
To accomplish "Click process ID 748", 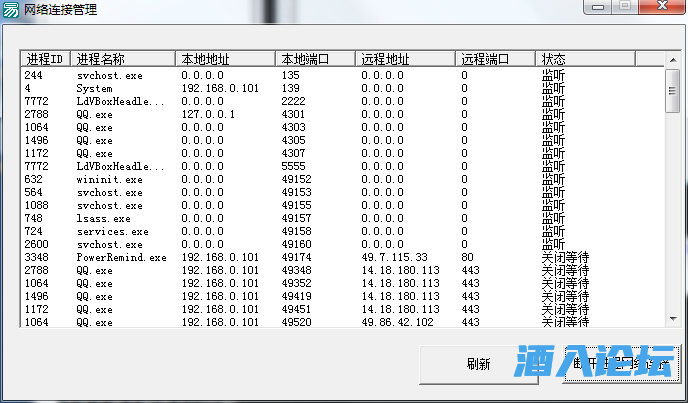I will [x=33, y=218].
